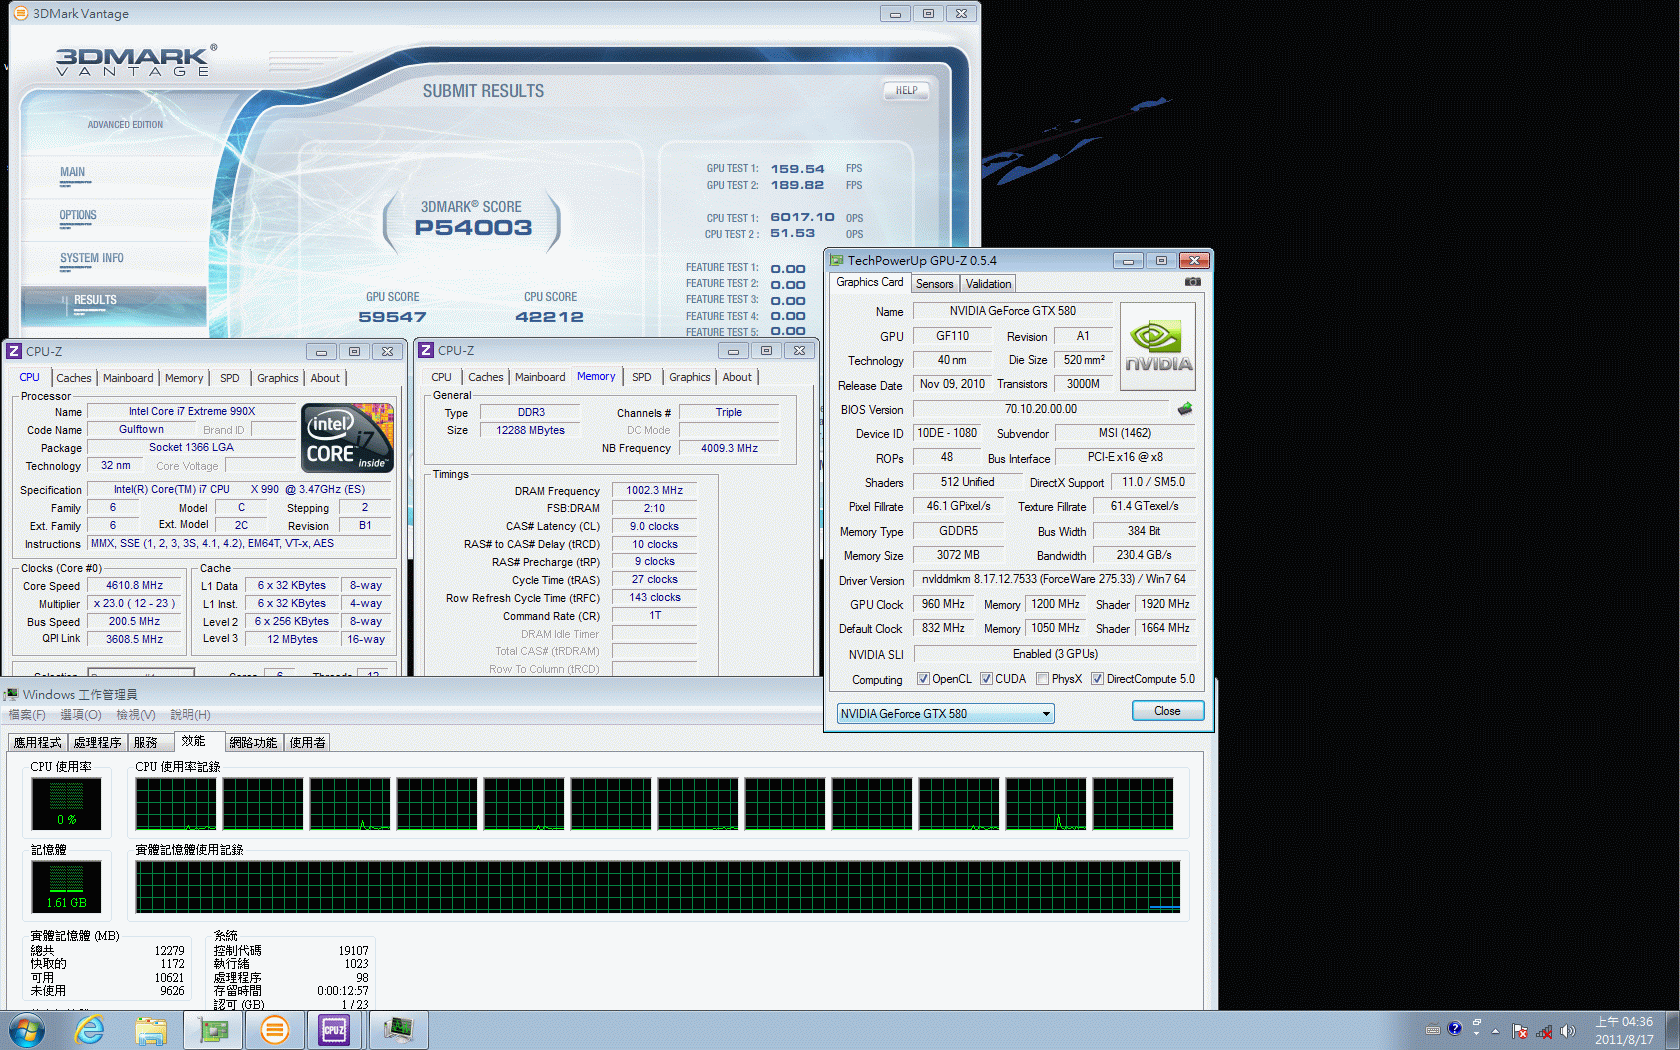Go to SYSTEM INFO in 3DMark Vantage
This screenshot has height=1050, width=1680.
point(92,258)
